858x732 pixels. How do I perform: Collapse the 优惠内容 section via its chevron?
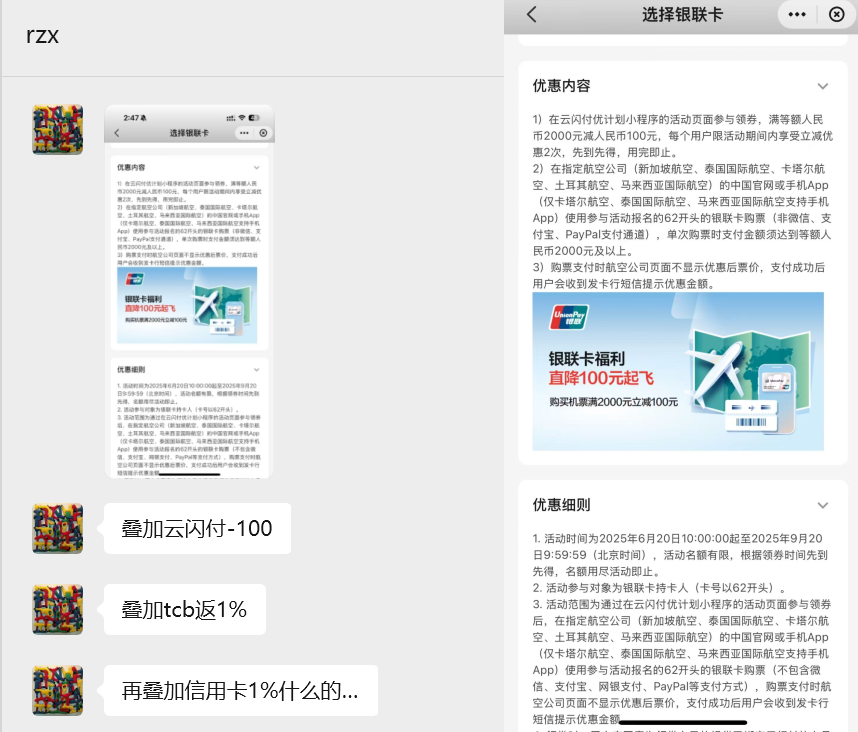point(825,85)
